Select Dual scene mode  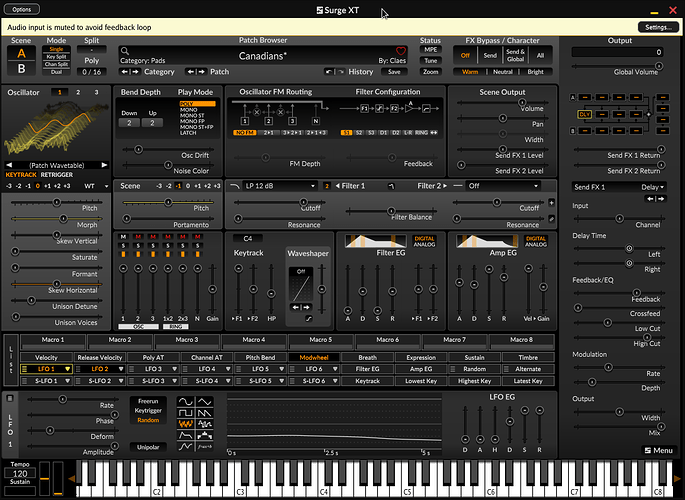56,72
